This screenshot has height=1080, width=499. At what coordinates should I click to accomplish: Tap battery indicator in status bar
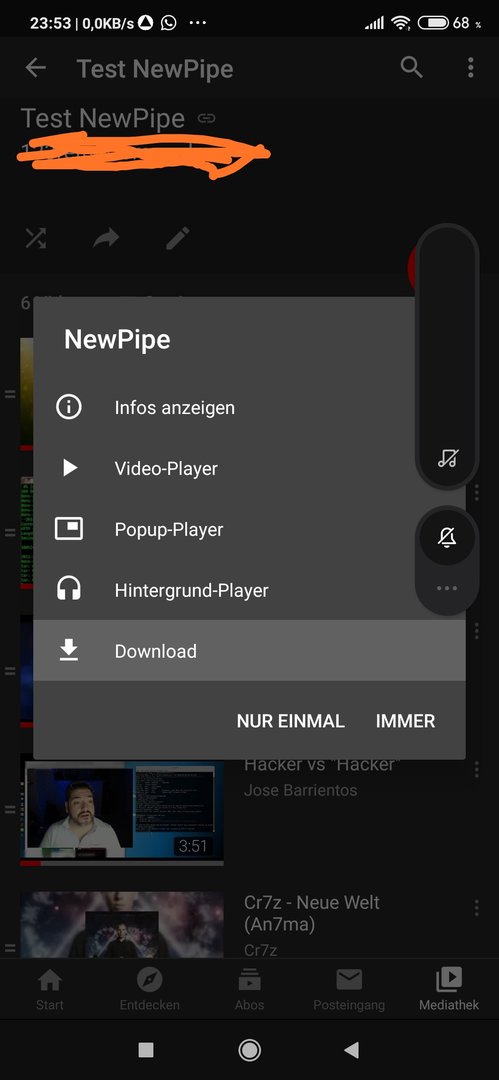click(x=433, y=23)
